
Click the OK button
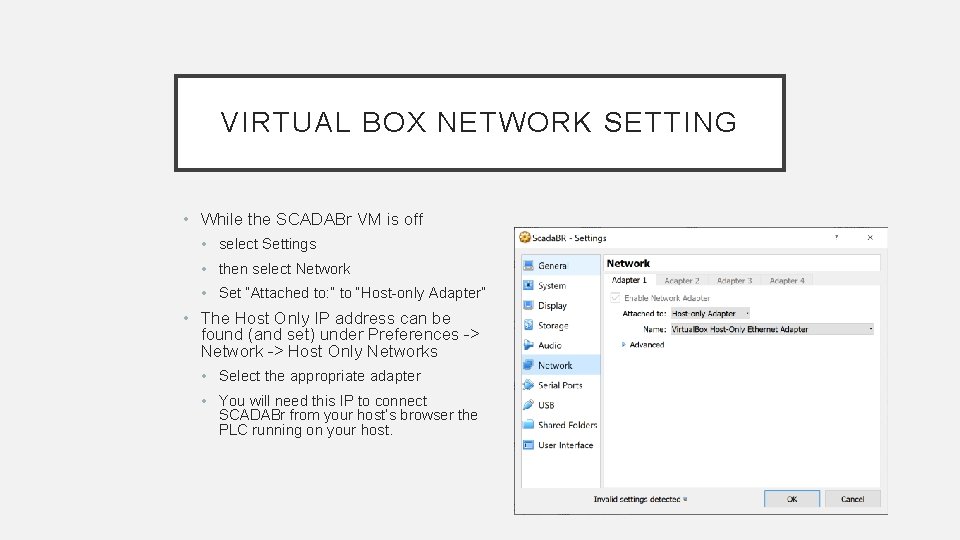click(x=792, y=499)
